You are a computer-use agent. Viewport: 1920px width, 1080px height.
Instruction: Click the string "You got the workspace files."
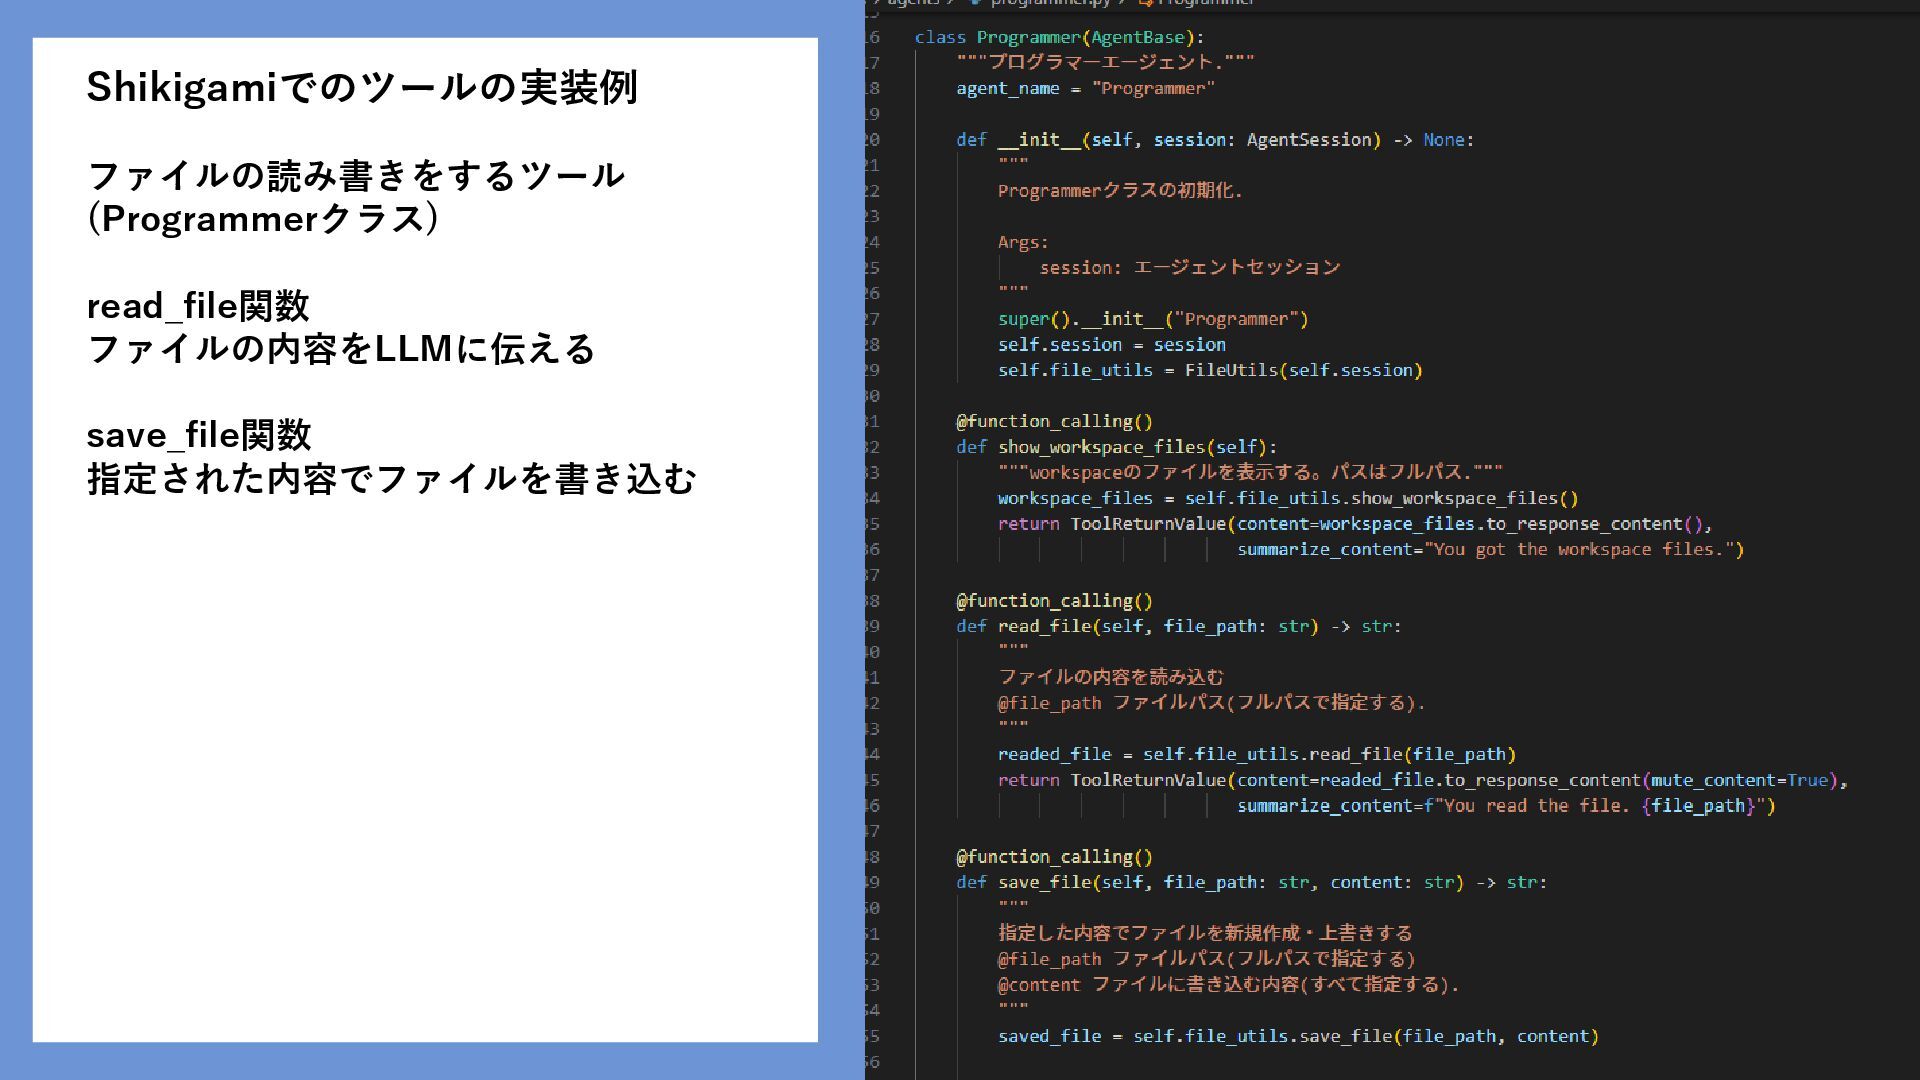pyautogui.click(x=1579, y=549)
